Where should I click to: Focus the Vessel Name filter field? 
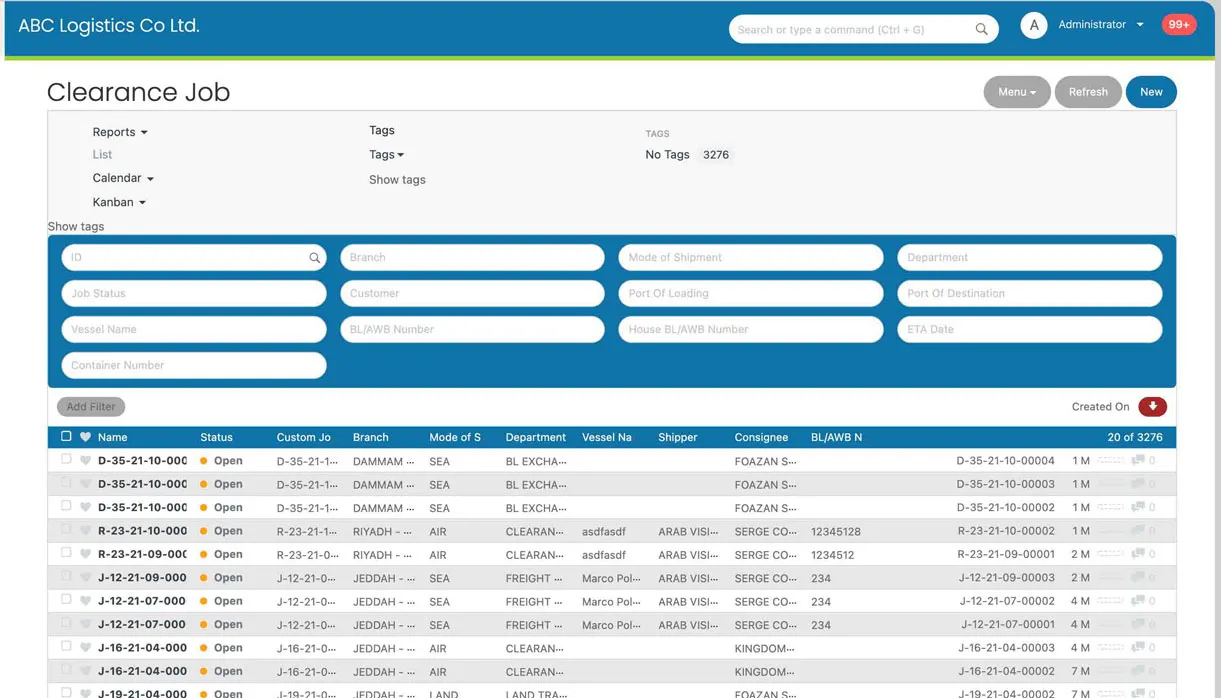[194, 329]
